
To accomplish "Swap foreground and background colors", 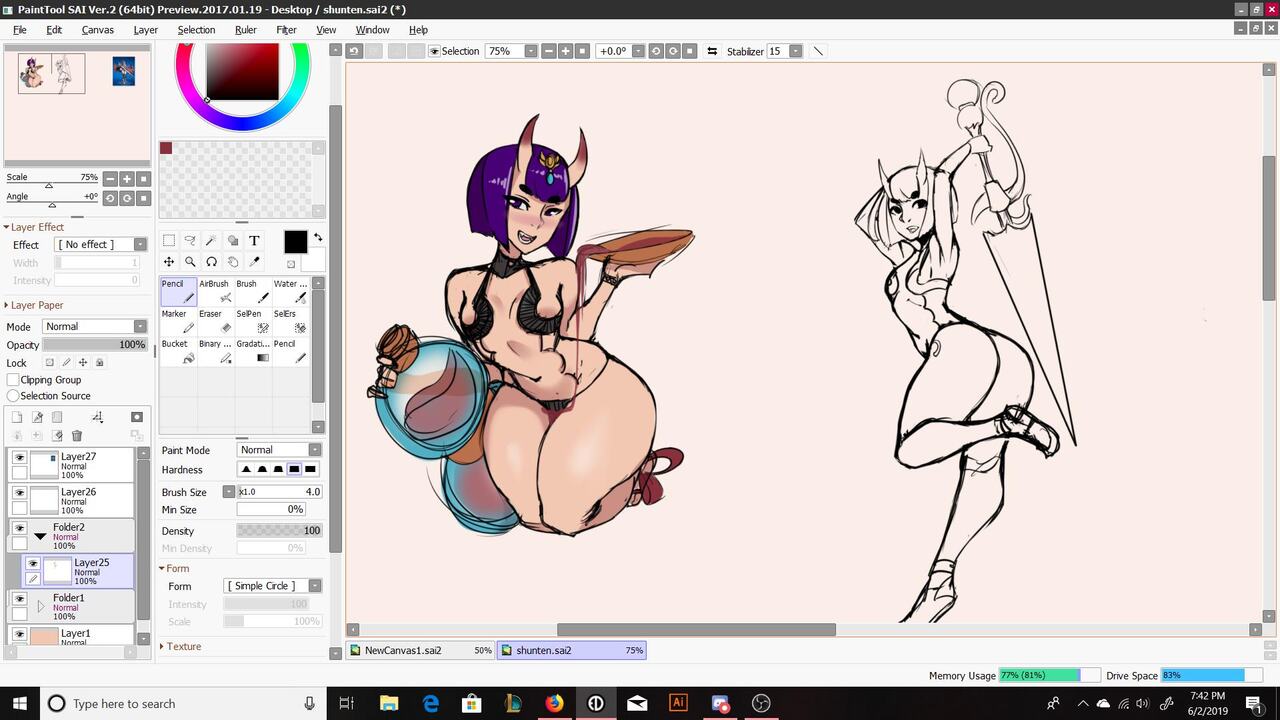I will (x=318, y=238).
